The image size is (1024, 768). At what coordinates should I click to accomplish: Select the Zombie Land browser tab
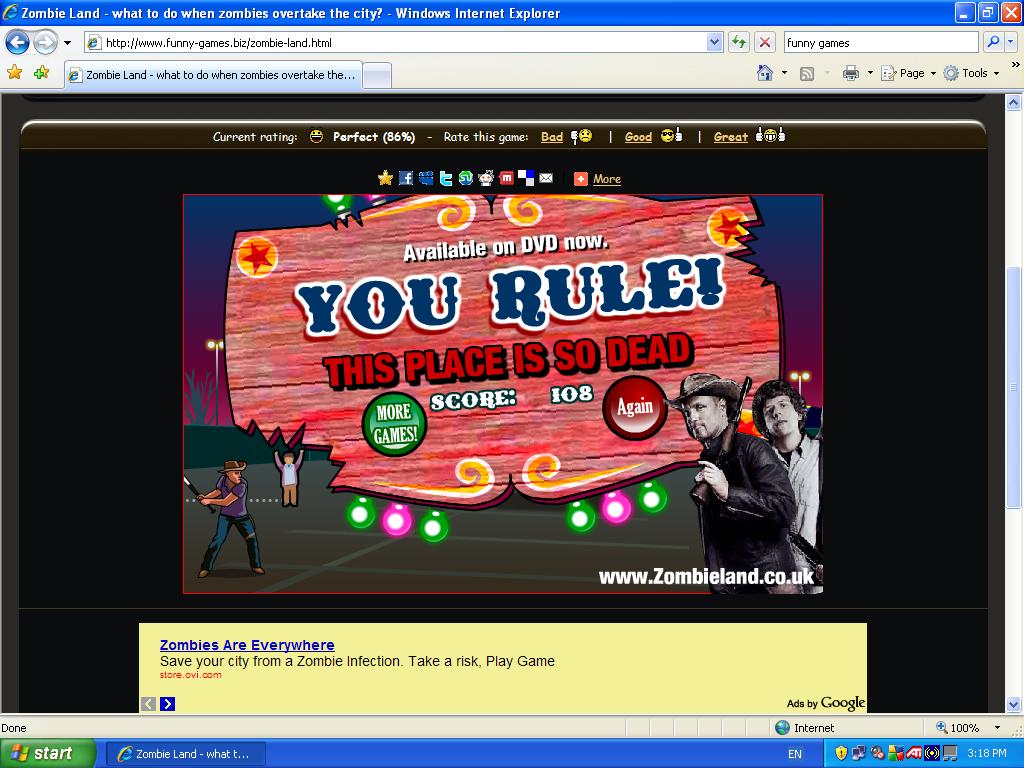pyautogui.click(x=212, y=75)
